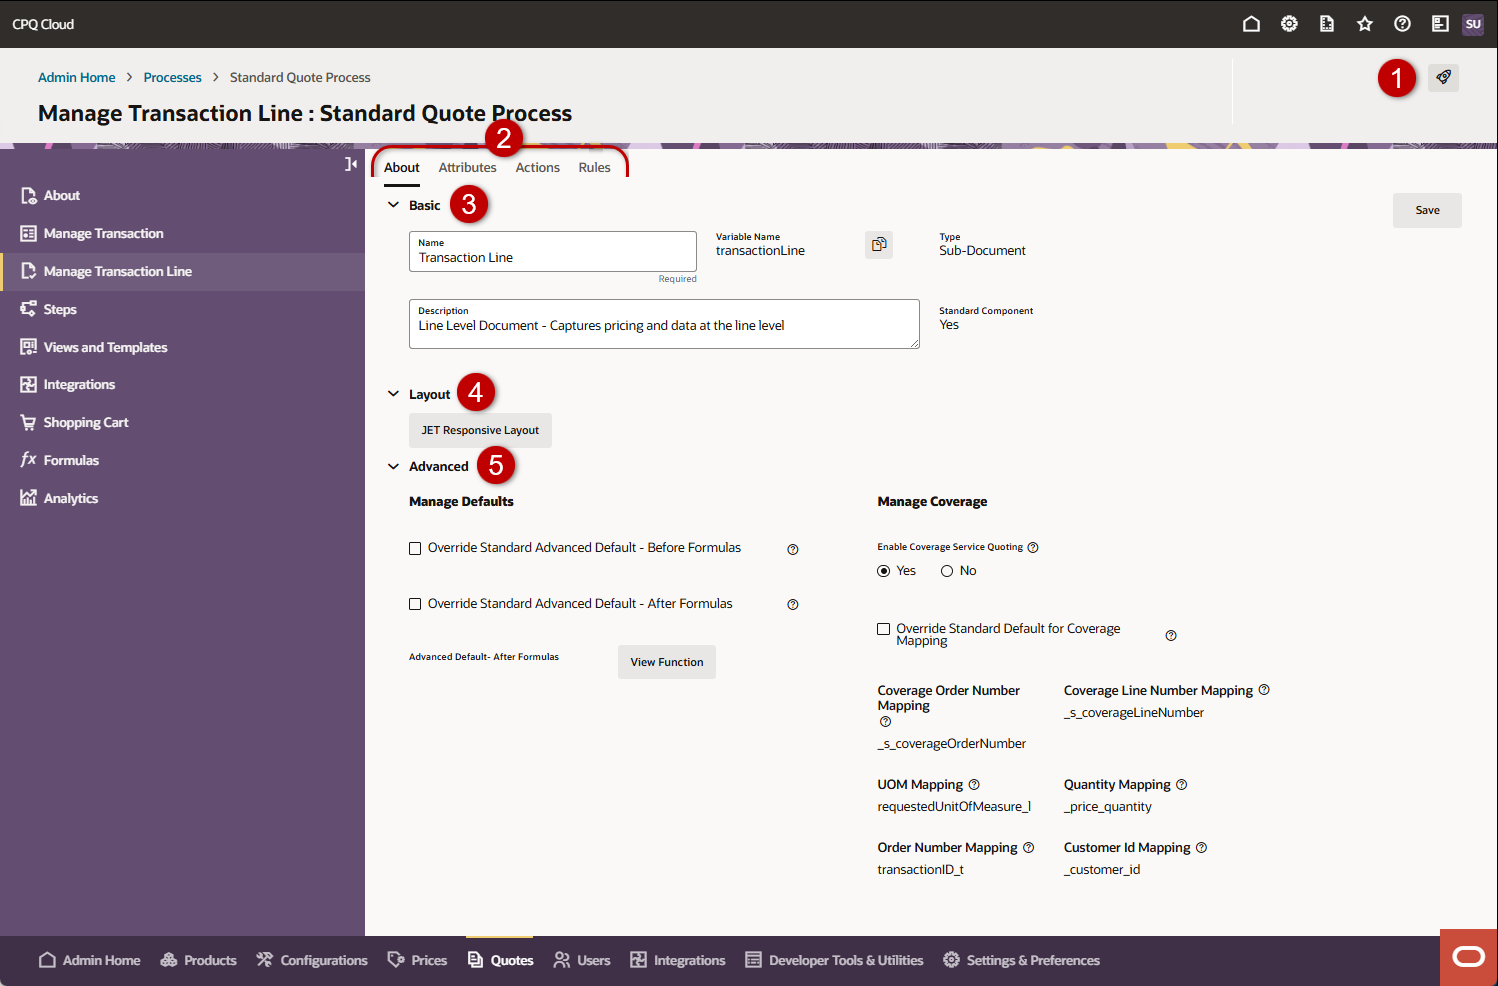The width and height of the screenshot is (1498, 986).
Task: Navigate to Processes via the breadcrumb link
Action: pyautogui.click(x=172, y=77)
